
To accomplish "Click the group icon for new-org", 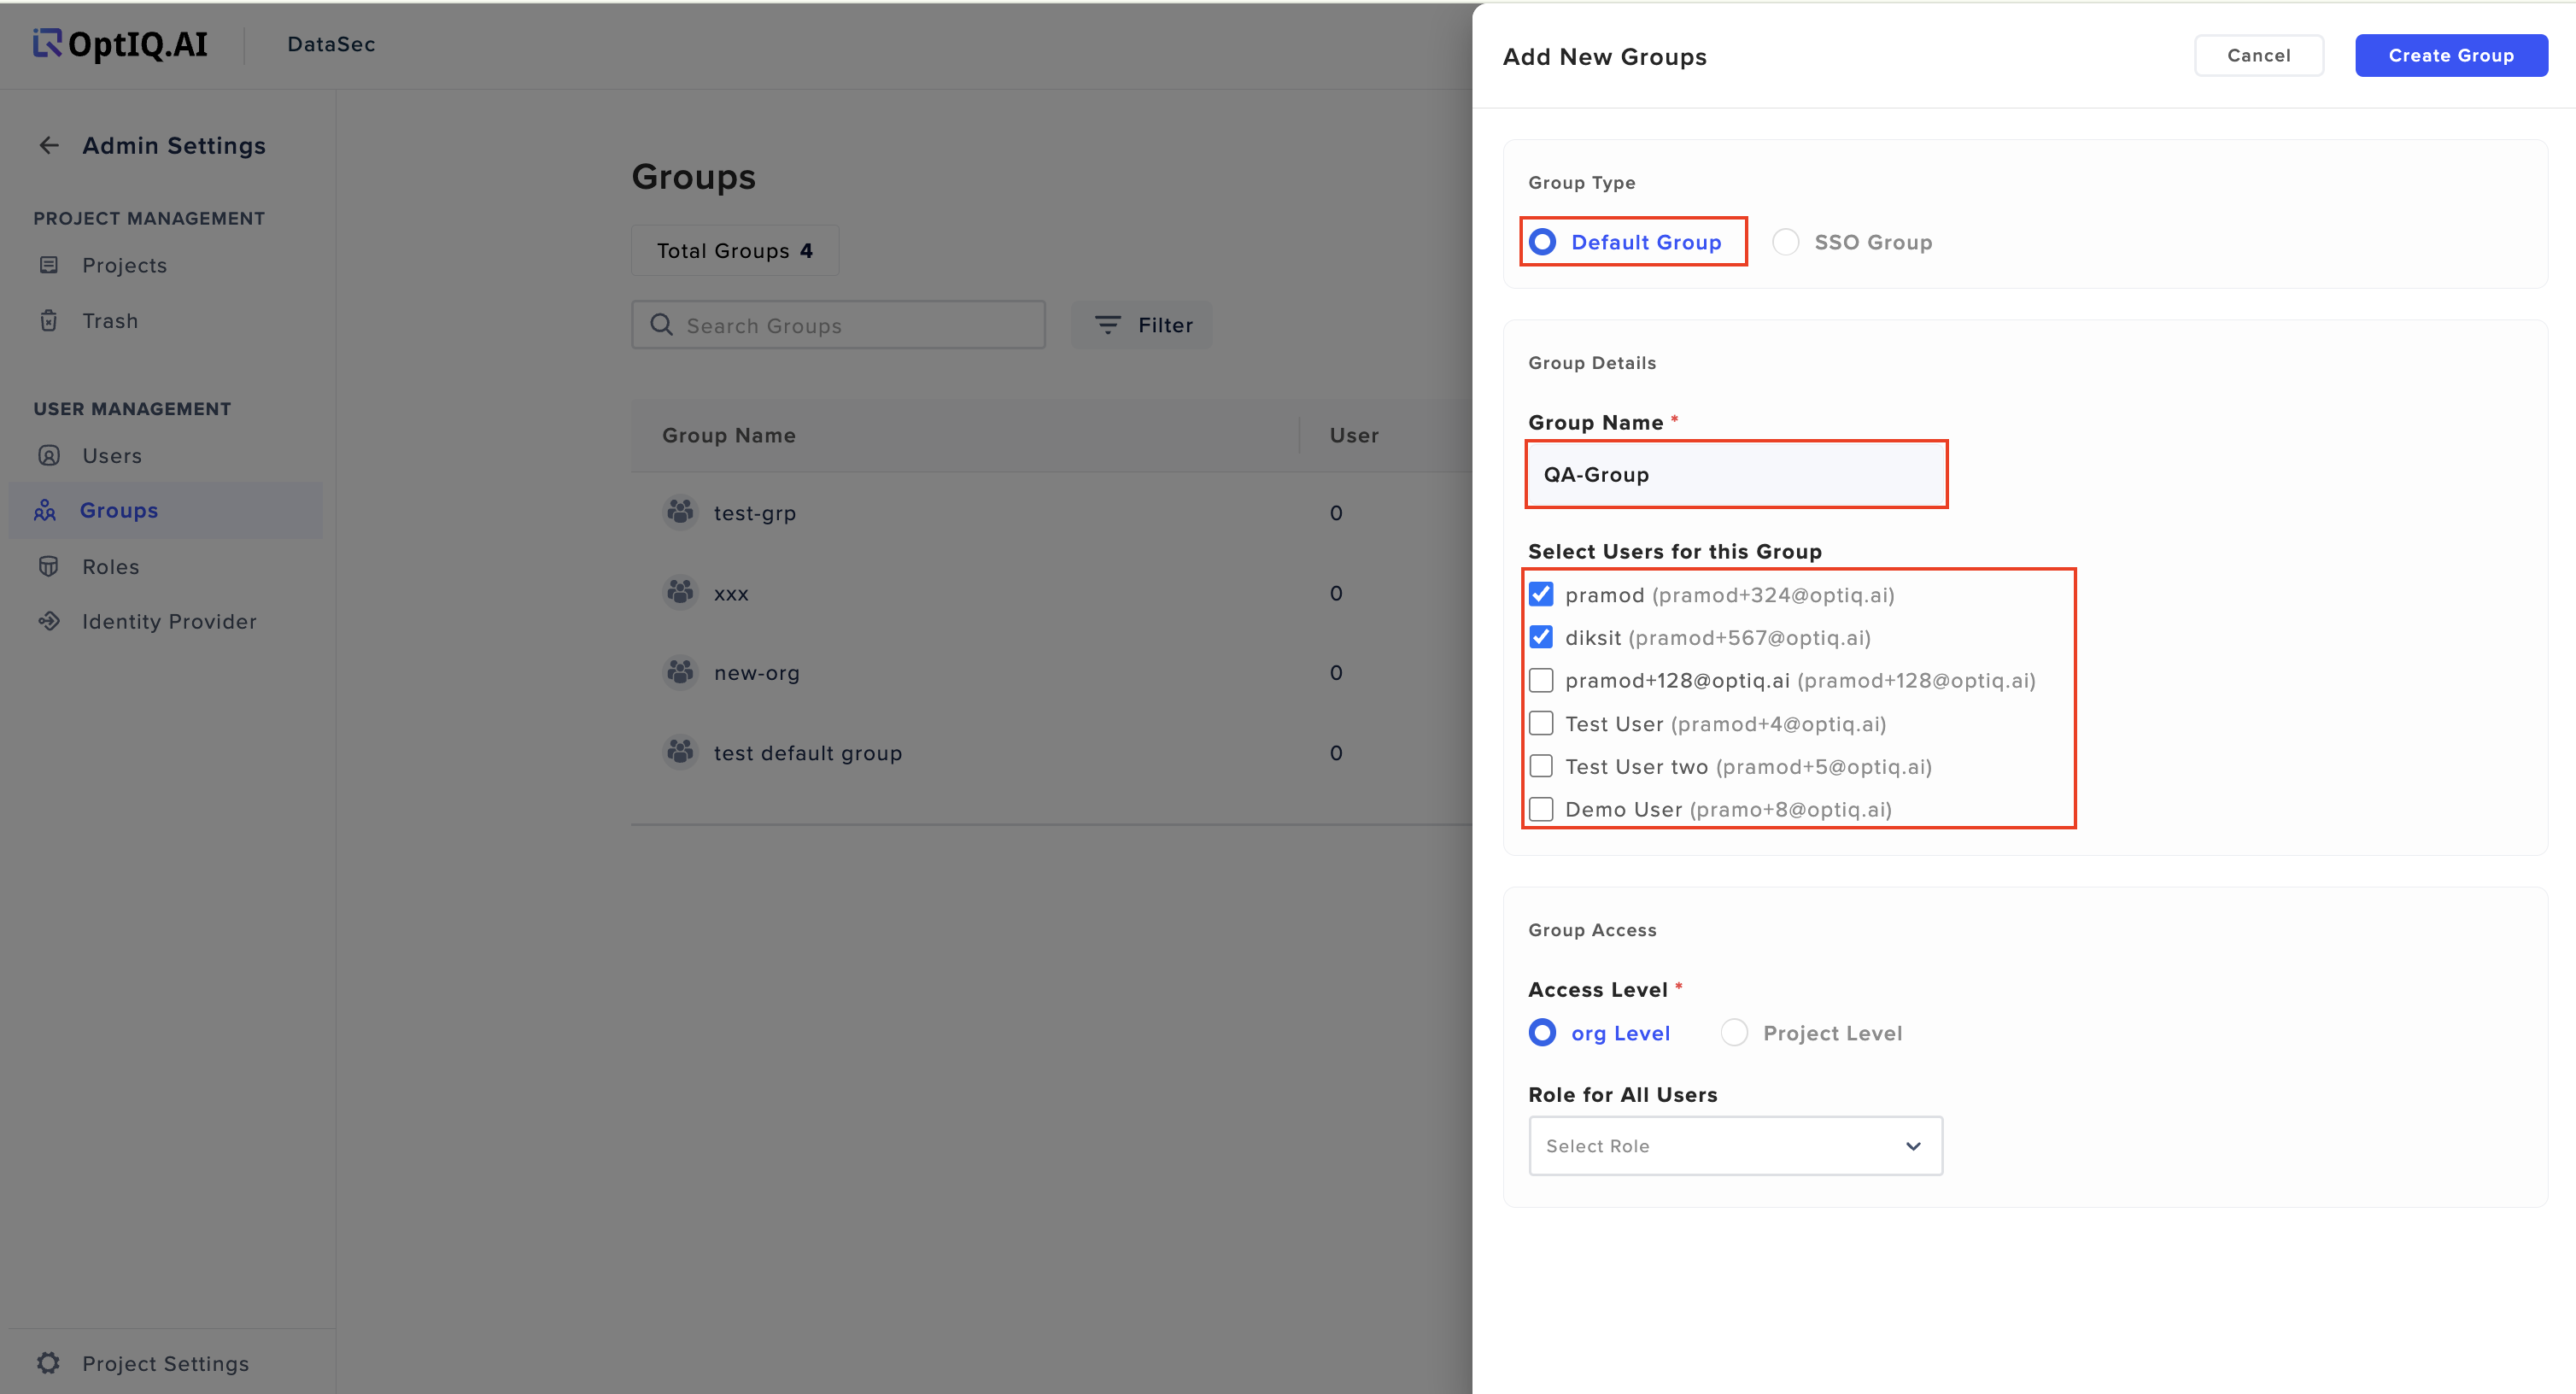I will click(x=681, y=673).
